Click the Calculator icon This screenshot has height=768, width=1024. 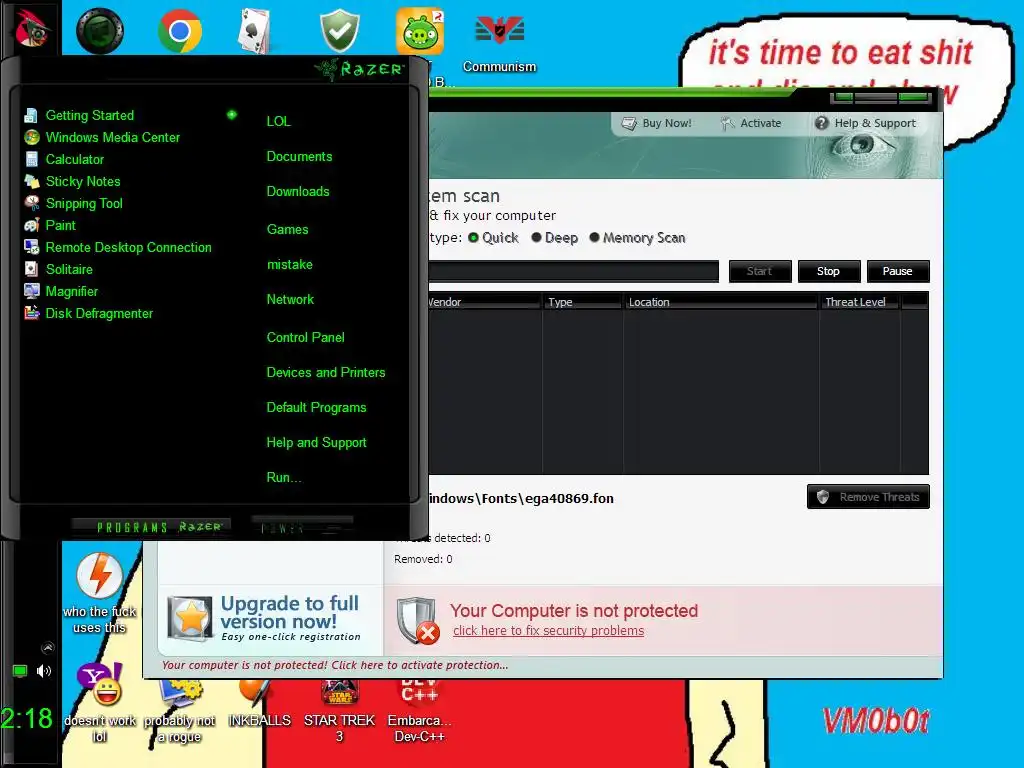(x=31, y=159)
